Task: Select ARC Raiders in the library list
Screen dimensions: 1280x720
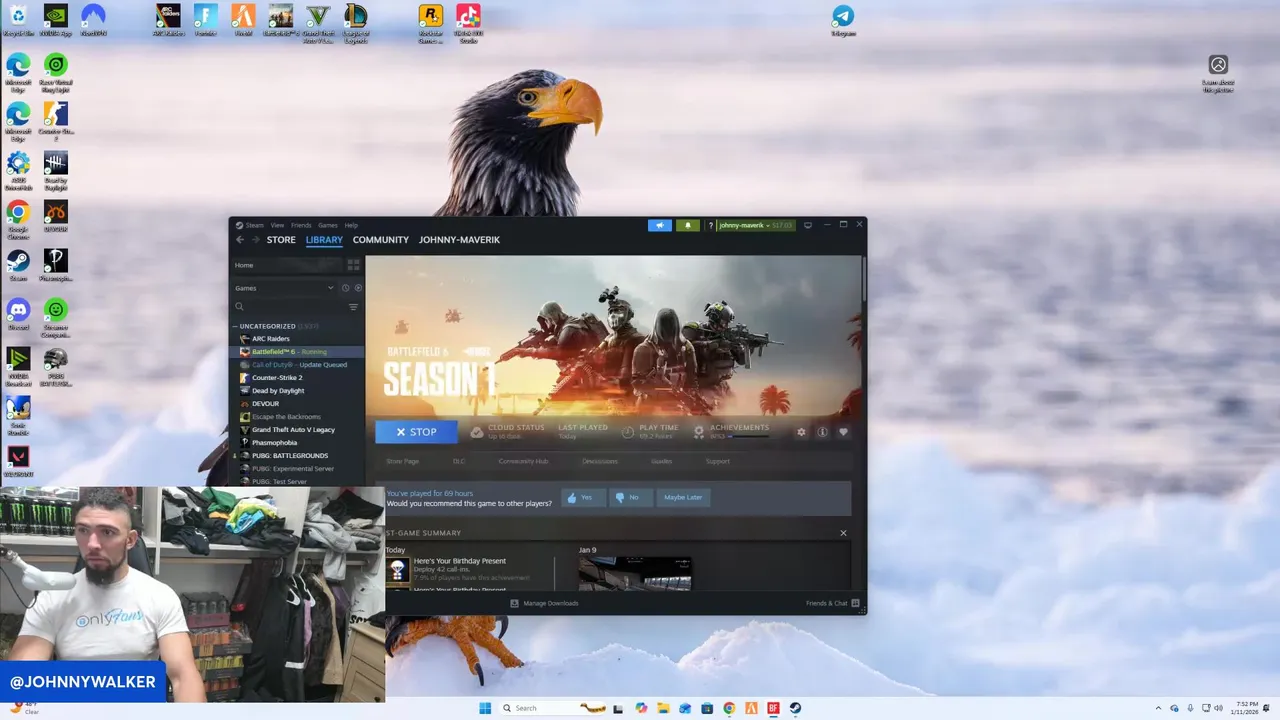Action: [x=270, y=339]
